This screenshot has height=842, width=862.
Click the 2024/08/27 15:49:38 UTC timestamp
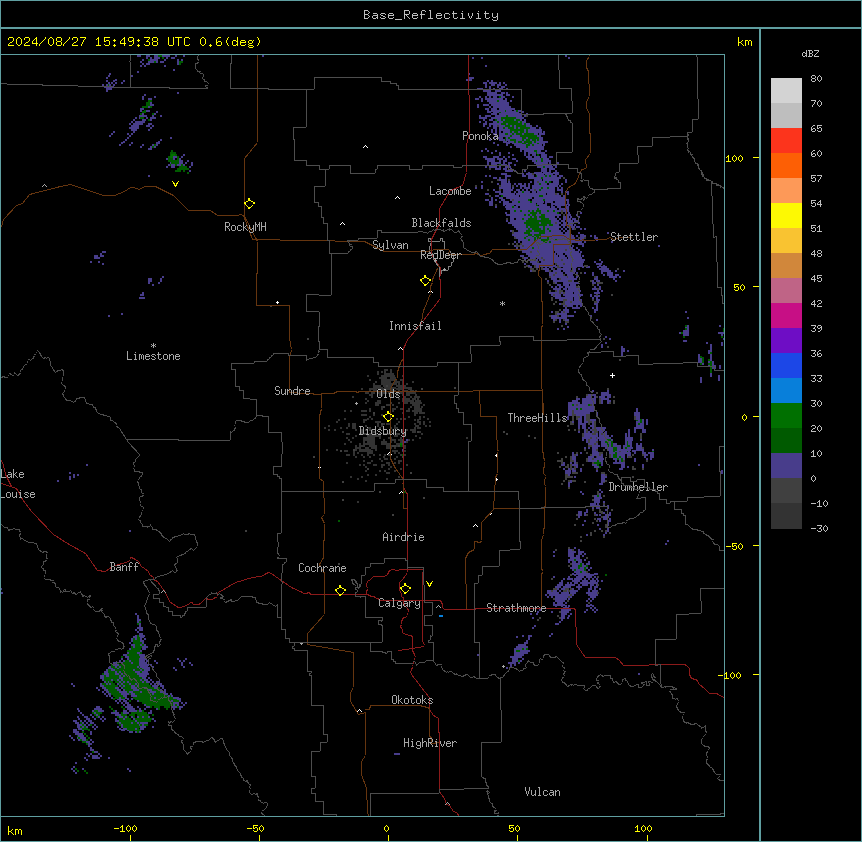point(99,42)
